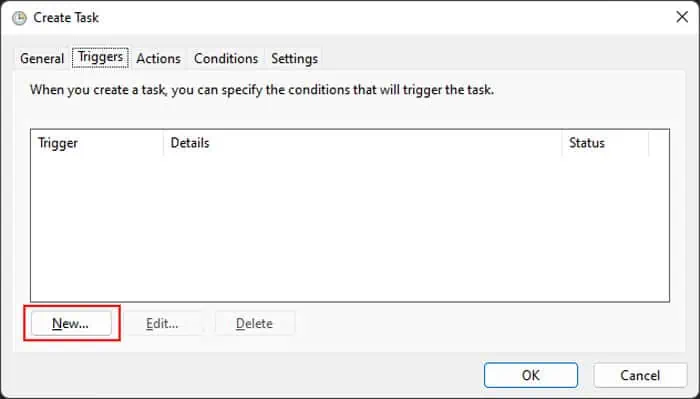The height and width of the screenshot is (399, 700).
Task: Cancel the task creation
Action: [640, 375]
